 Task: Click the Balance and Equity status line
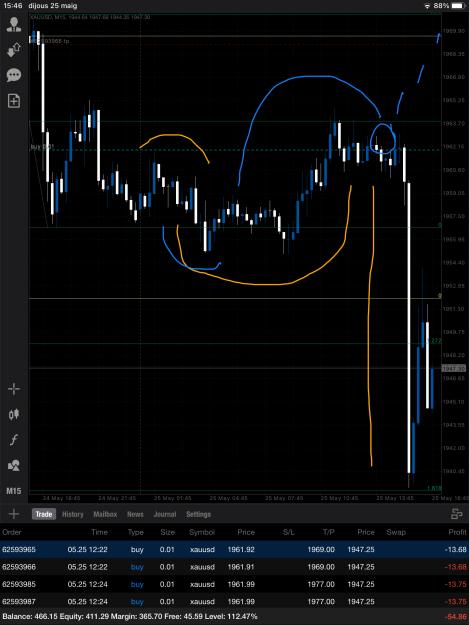point(130,617)
